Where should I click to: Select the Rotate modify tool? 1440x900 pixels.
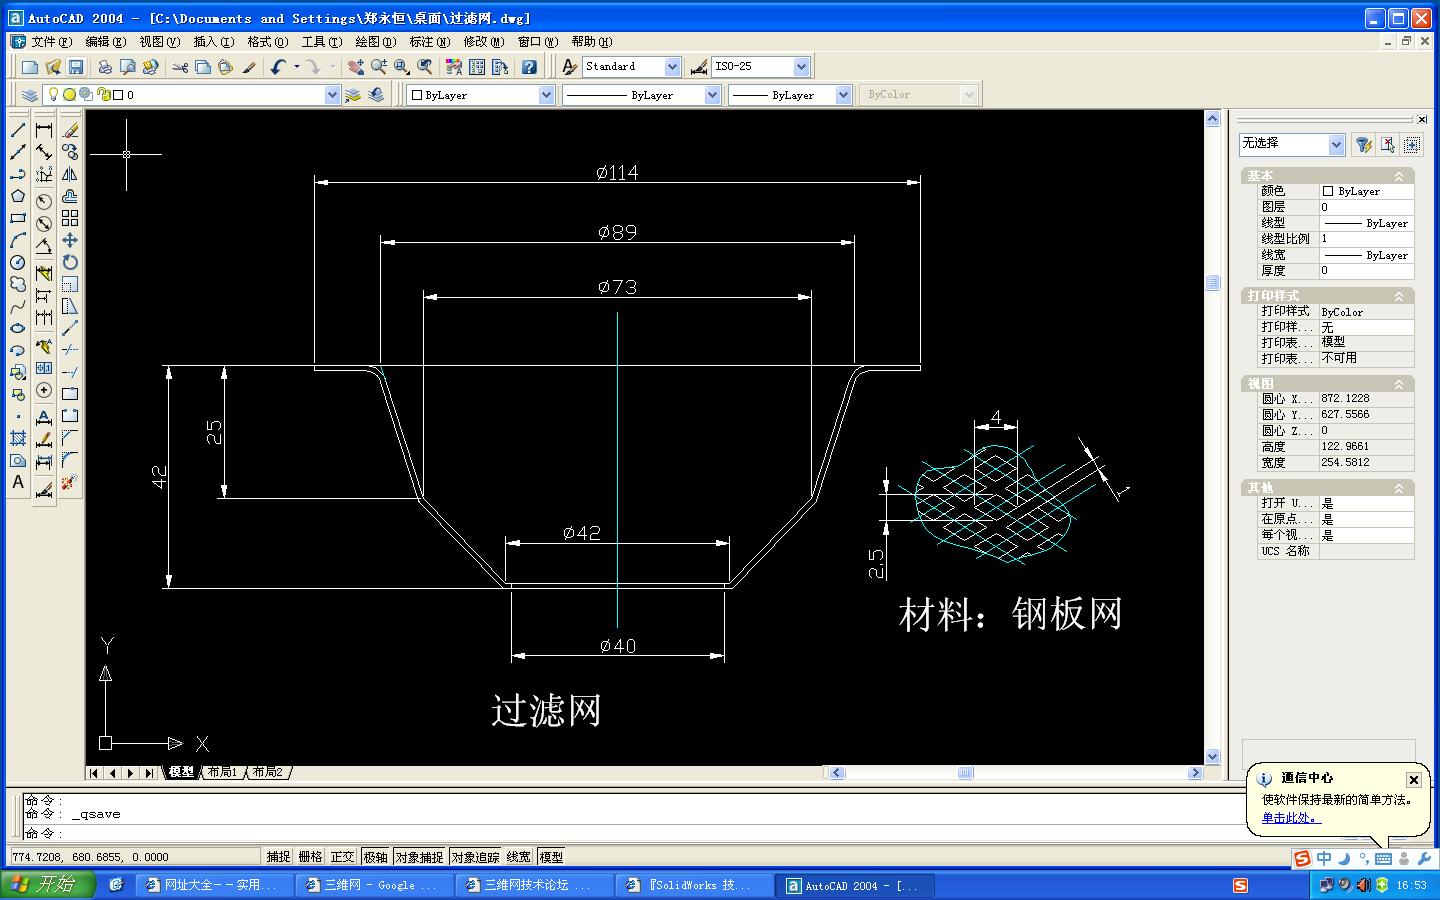click(70, 262)
